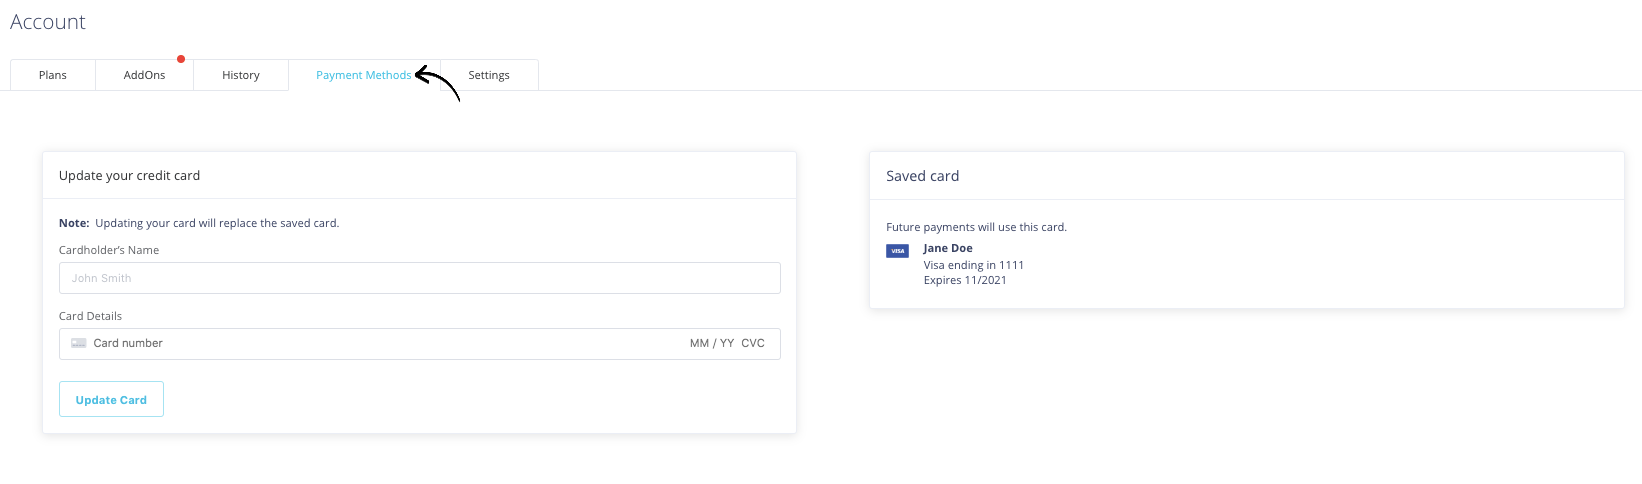1642x484 pixels.
Task: Go to the Settings tab
Action: (489, 75)
